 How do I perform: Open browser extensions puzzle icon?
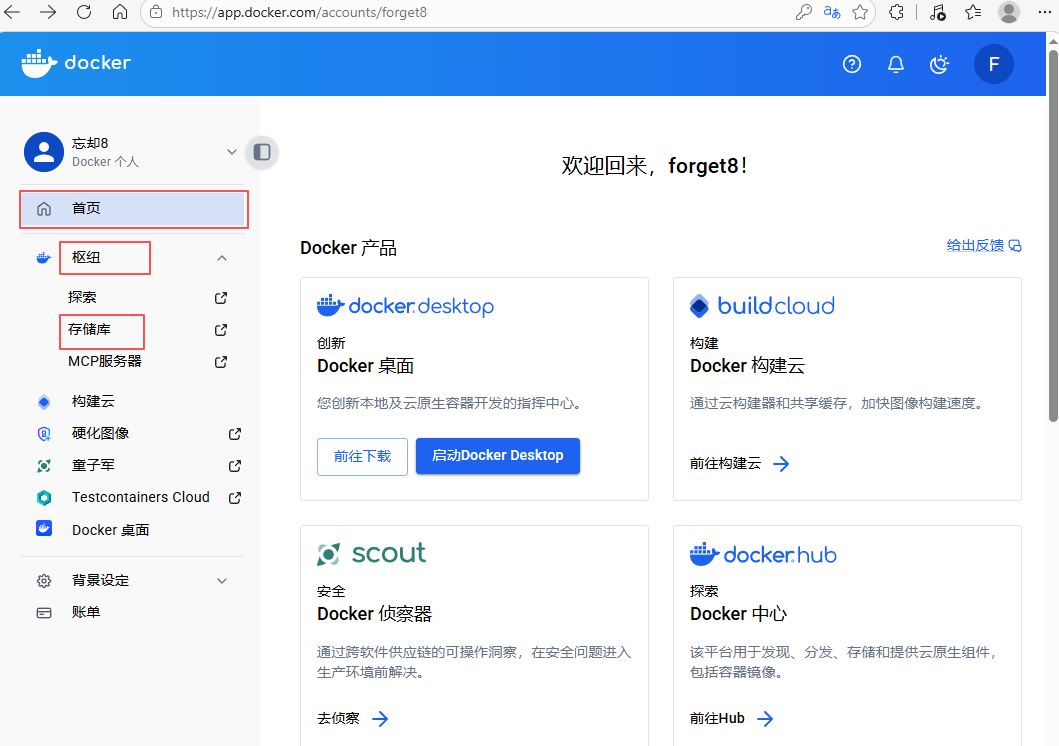tap(896, 12)
